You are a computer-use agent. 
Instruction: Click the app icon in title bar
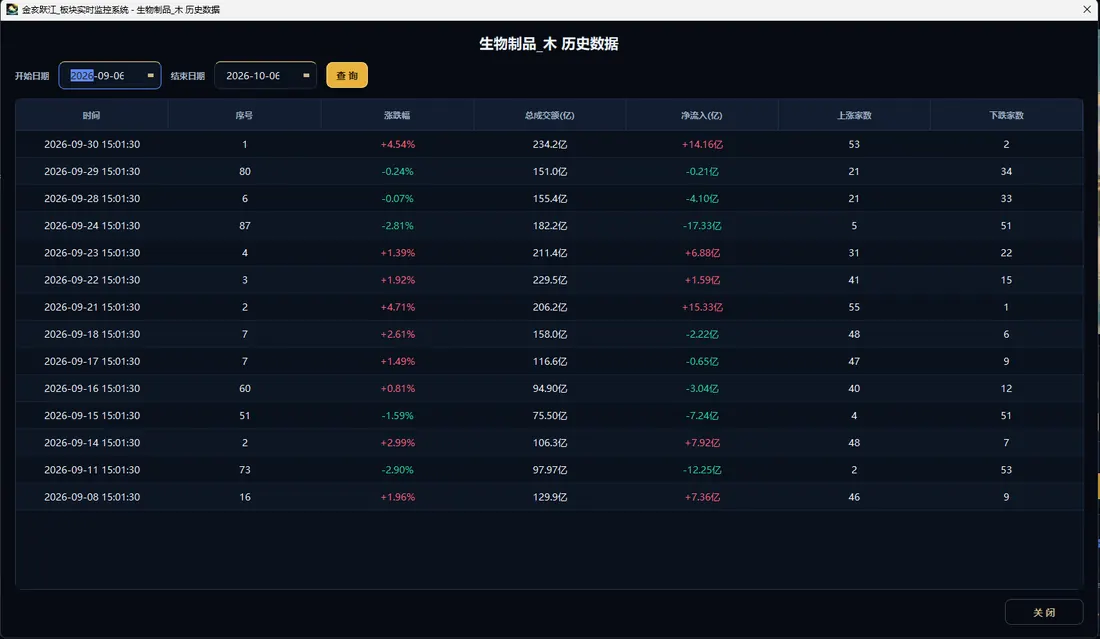click(12, 9)
